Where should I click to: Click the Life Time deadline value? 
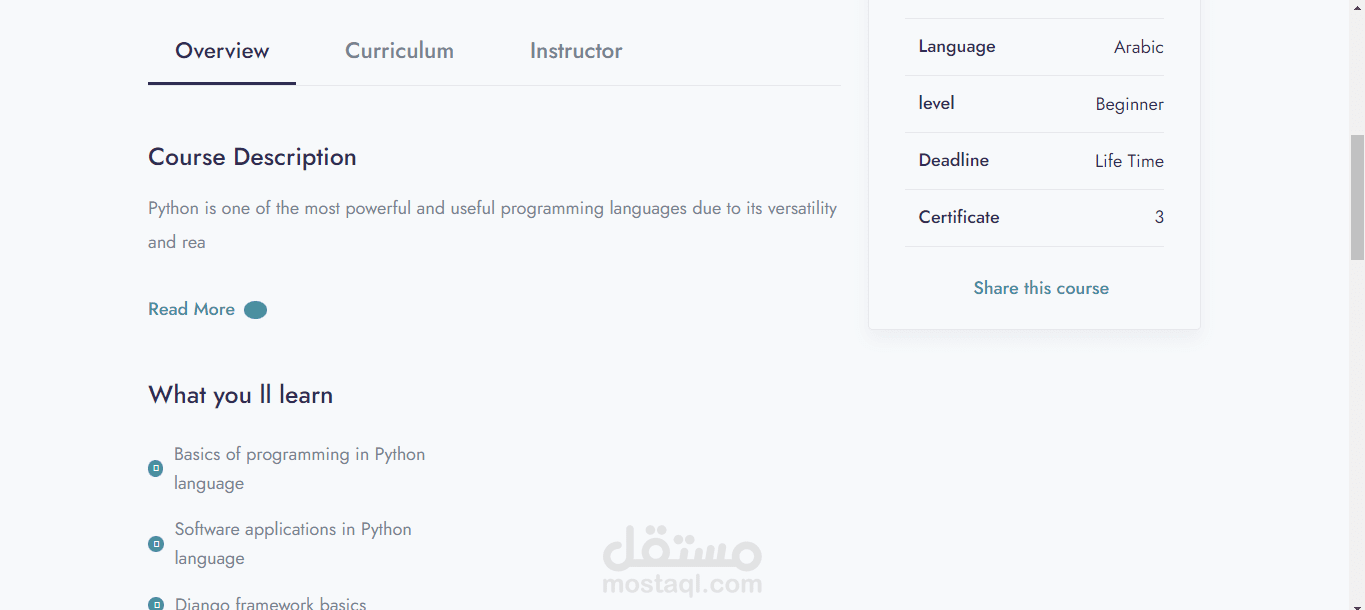1129,161
